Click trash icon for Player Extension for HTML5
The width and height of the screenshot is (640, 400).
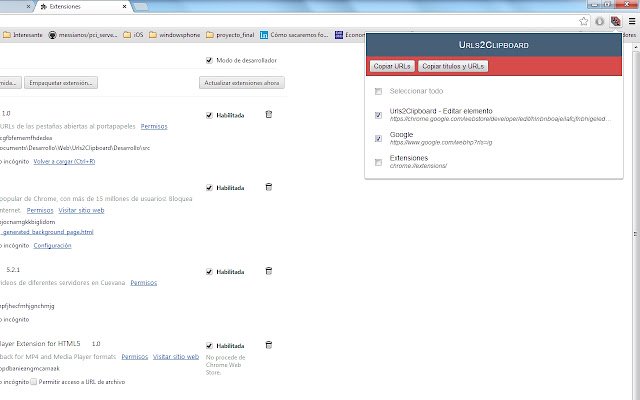pos(269,345)
